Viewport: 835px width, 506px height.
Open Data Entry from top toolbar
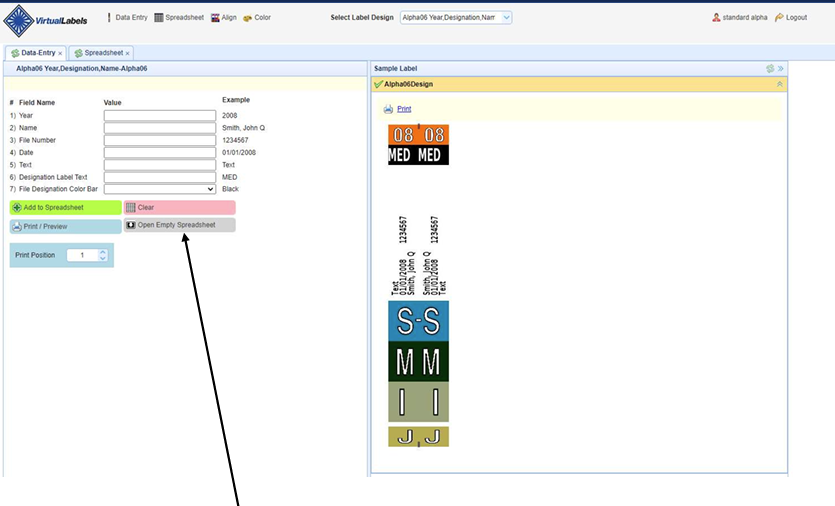tap(127, 18)
